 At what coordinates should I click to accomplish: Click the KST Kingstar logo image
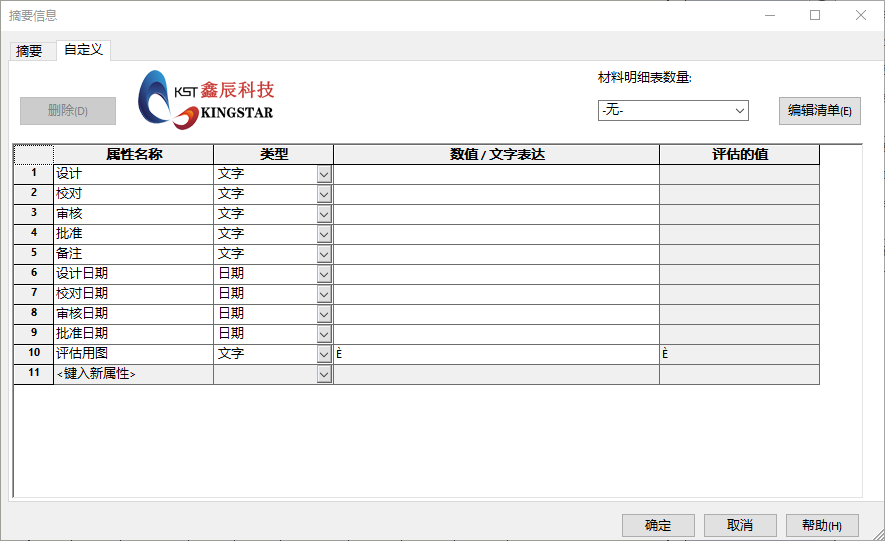(x=206, y=100)
